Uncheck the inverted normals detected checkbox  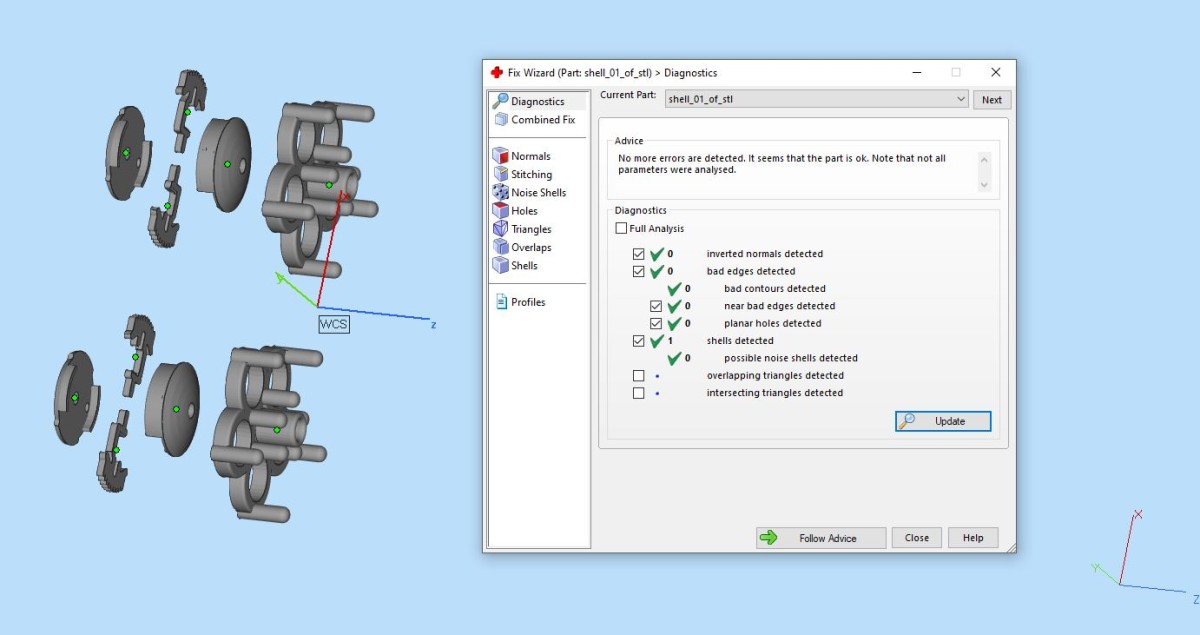(x=639, y=254)
